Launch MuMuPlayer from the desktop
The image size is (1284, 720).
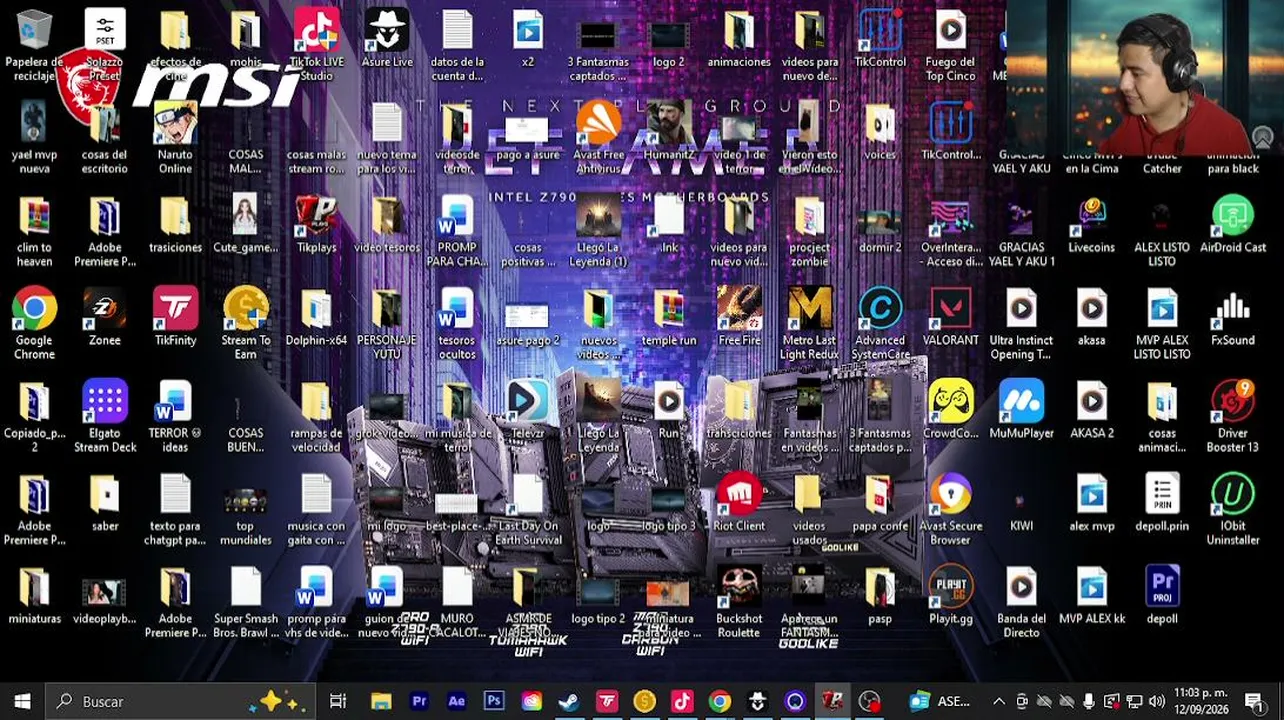(1021, 411)
